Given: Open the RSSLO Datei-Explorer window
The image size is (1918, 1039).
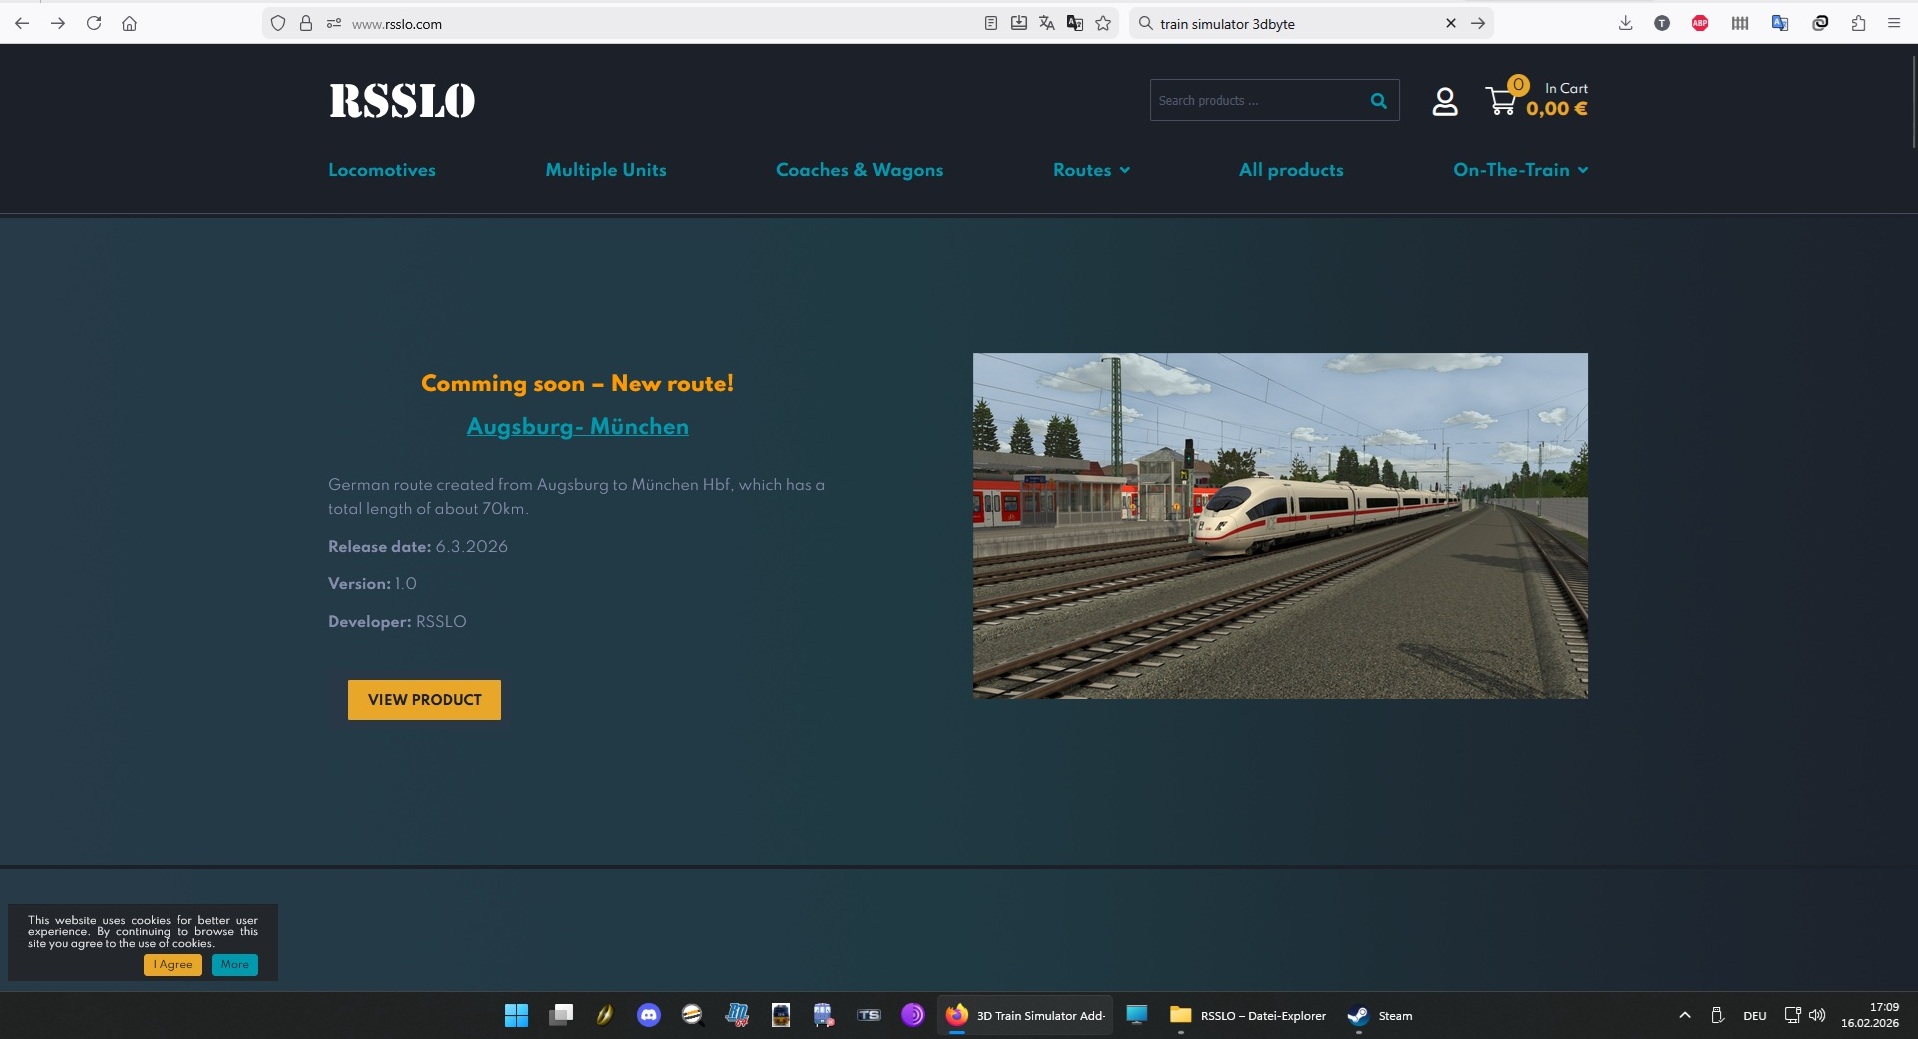Looking at the screenshot, I should [x=1248, y=1015].
